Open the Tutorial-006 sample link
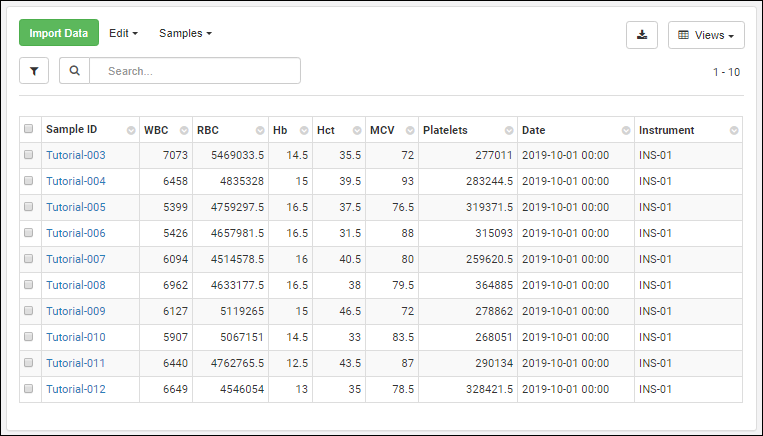Image resolution: width=763 pixels, height=436 pixels. coord(76,233)
